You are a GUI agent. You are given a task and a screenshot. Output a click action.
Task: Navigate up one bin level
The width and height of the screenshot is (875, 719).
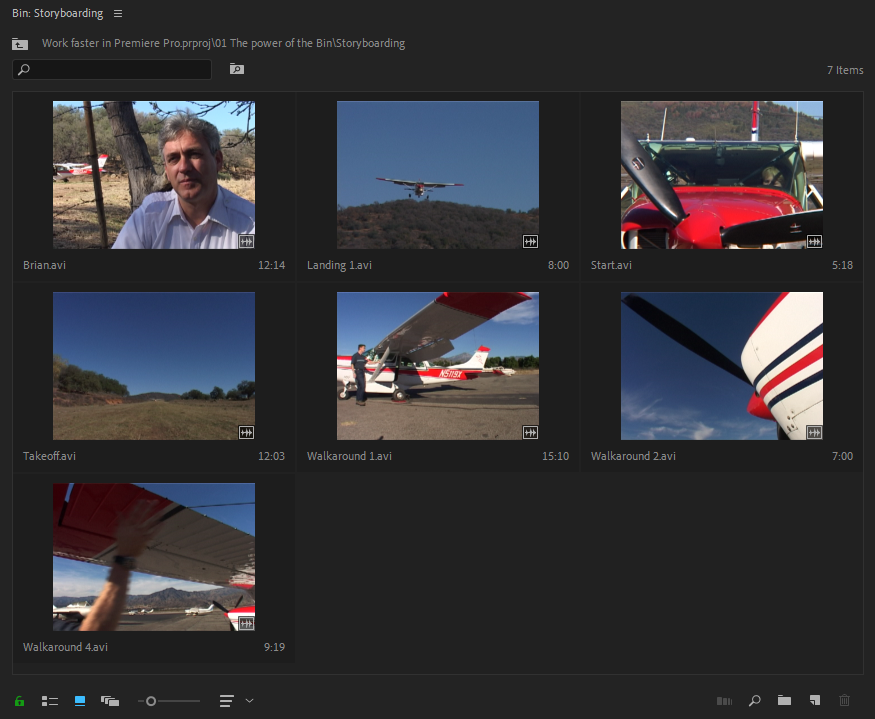19,43
